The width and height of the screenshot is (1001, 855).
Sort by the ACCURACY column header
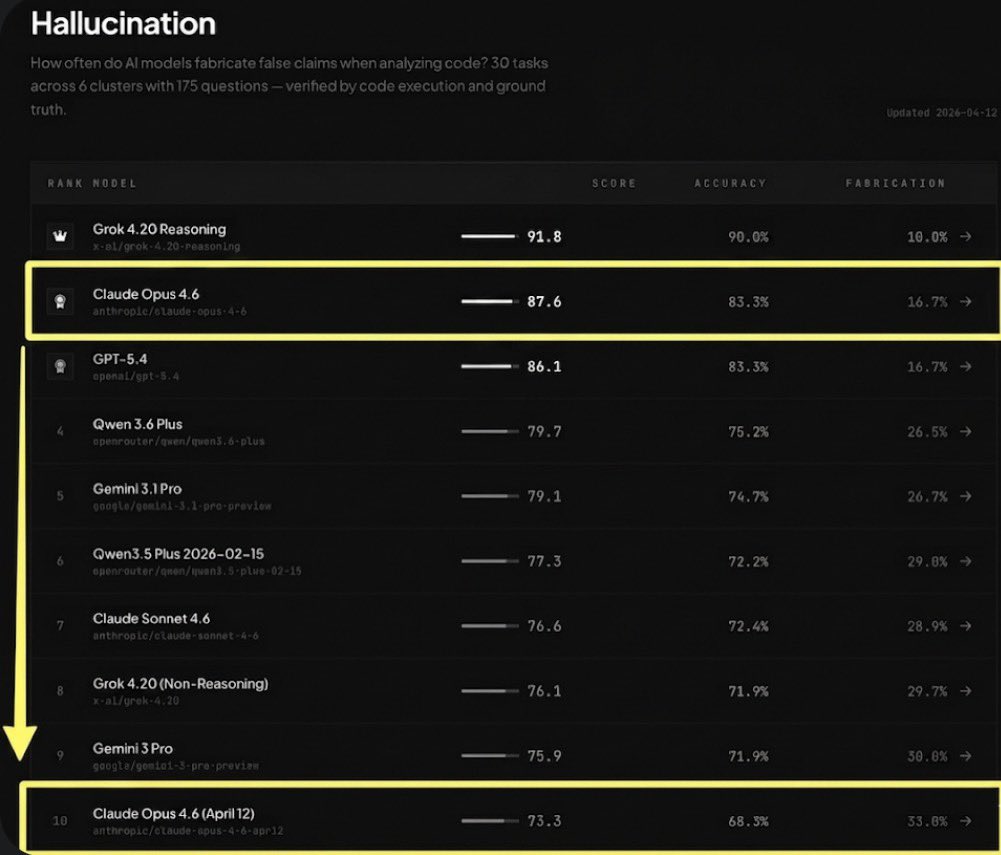pos(730,183)
